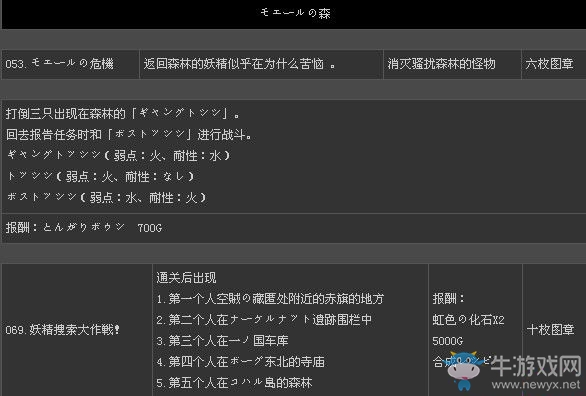Click the トツシシ line with 耐性：なし

tap(100, 176)
